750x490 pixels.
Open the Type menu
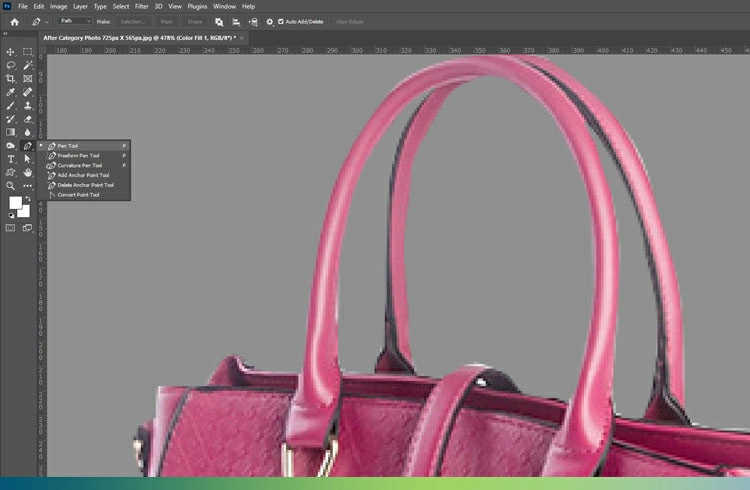pyautogui.click(x=100, y=7)
